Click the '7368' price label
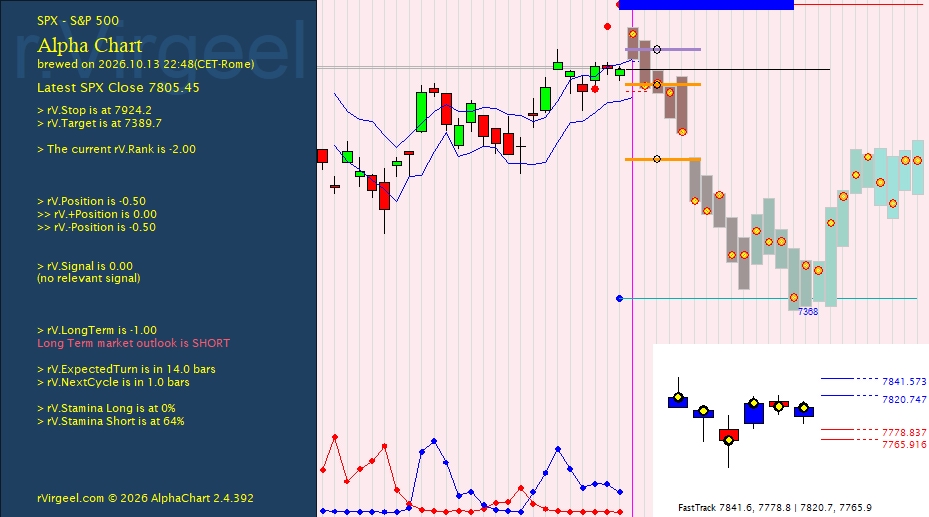 (808, 312)
